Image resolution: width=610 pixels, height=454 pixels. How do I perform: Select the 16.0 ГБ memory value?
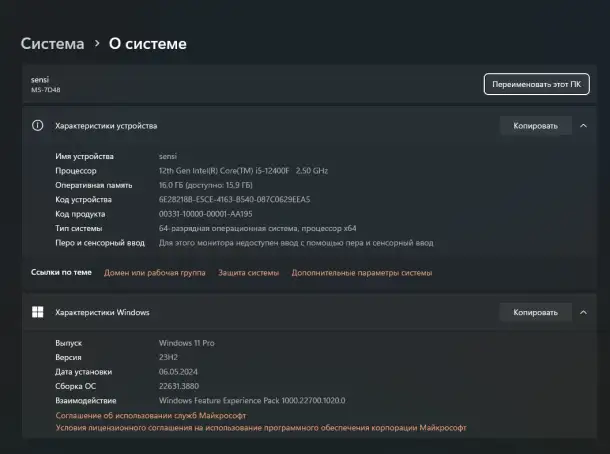[x=205, y=185]
